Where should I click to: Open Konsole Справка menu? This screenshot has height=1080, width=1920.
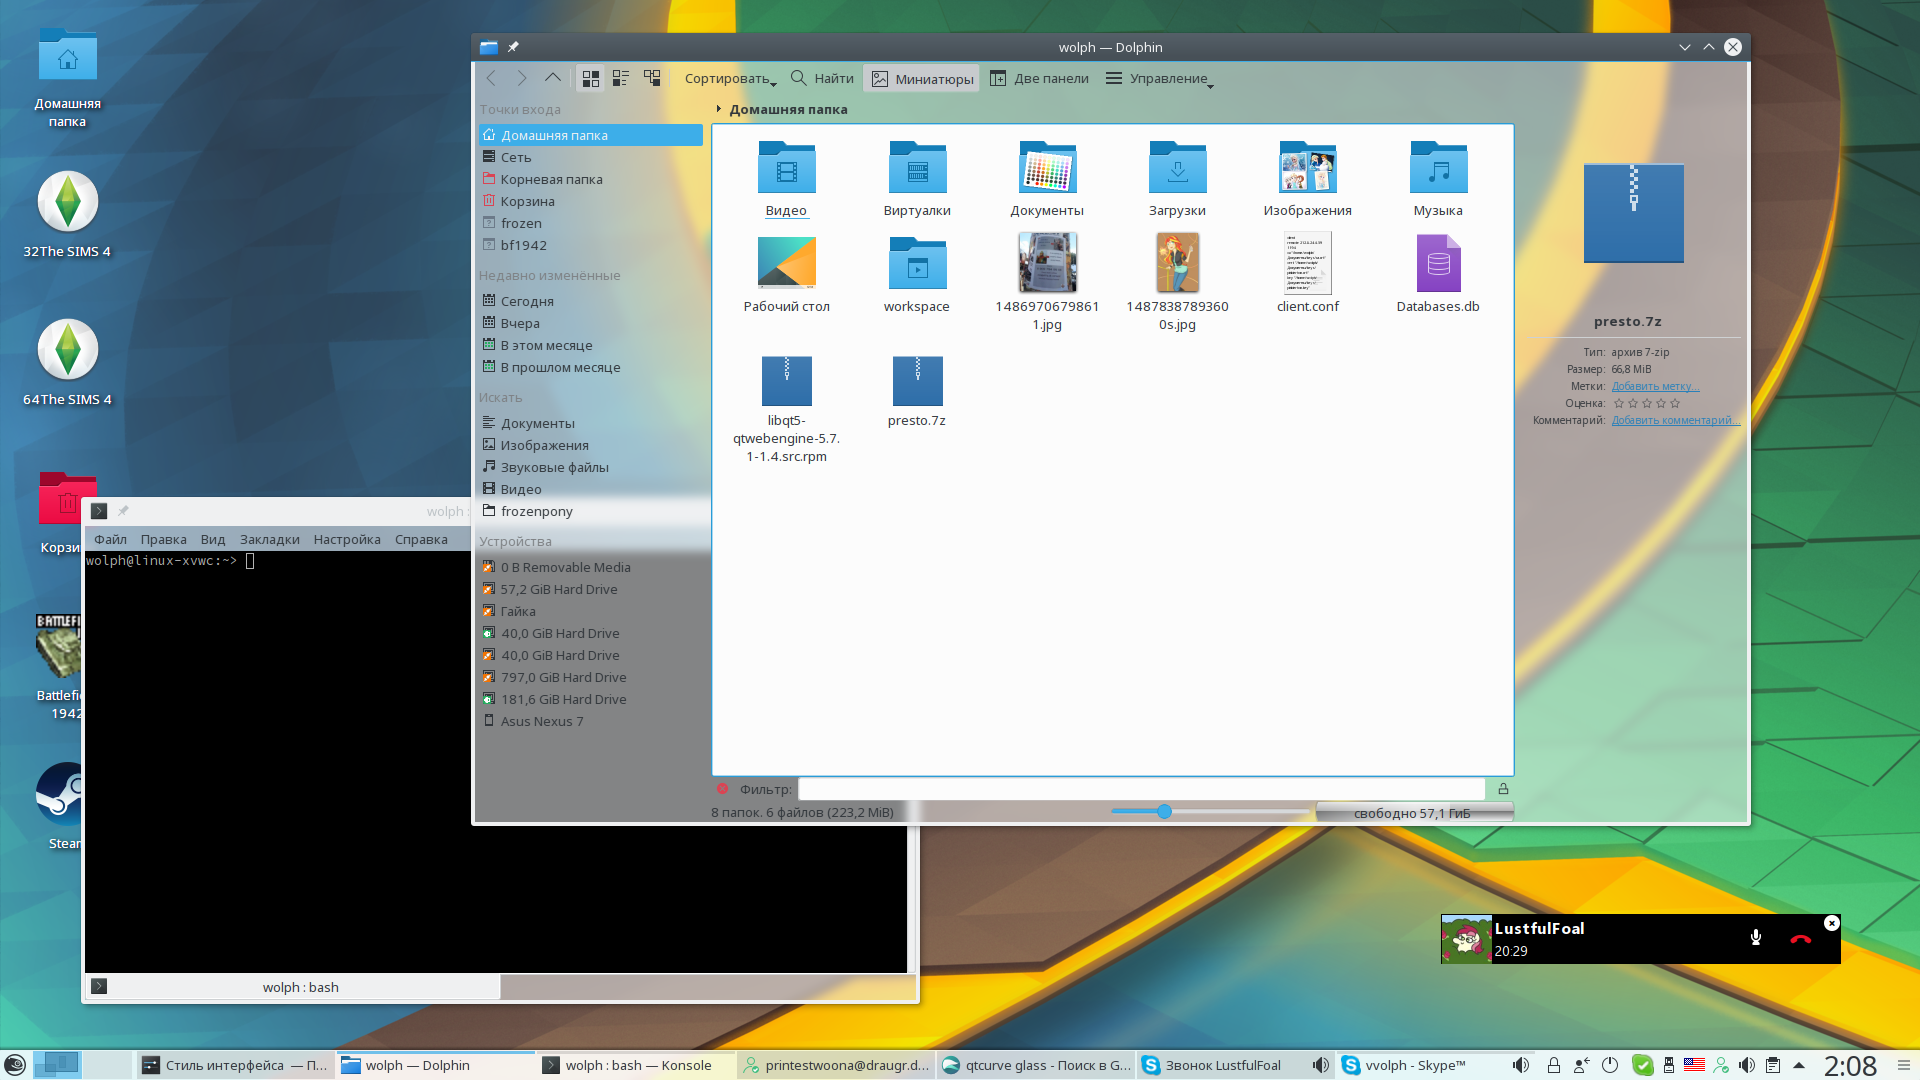pos(421,539)
